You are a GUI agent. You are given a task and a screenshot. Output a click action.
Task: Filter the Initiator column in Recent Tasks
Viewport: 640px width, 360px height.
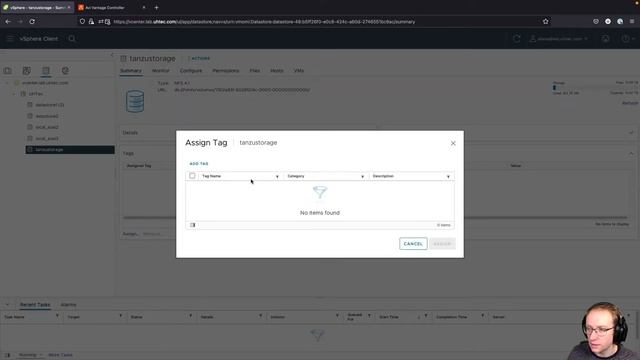pyautogui.click(x=337, y=316)
